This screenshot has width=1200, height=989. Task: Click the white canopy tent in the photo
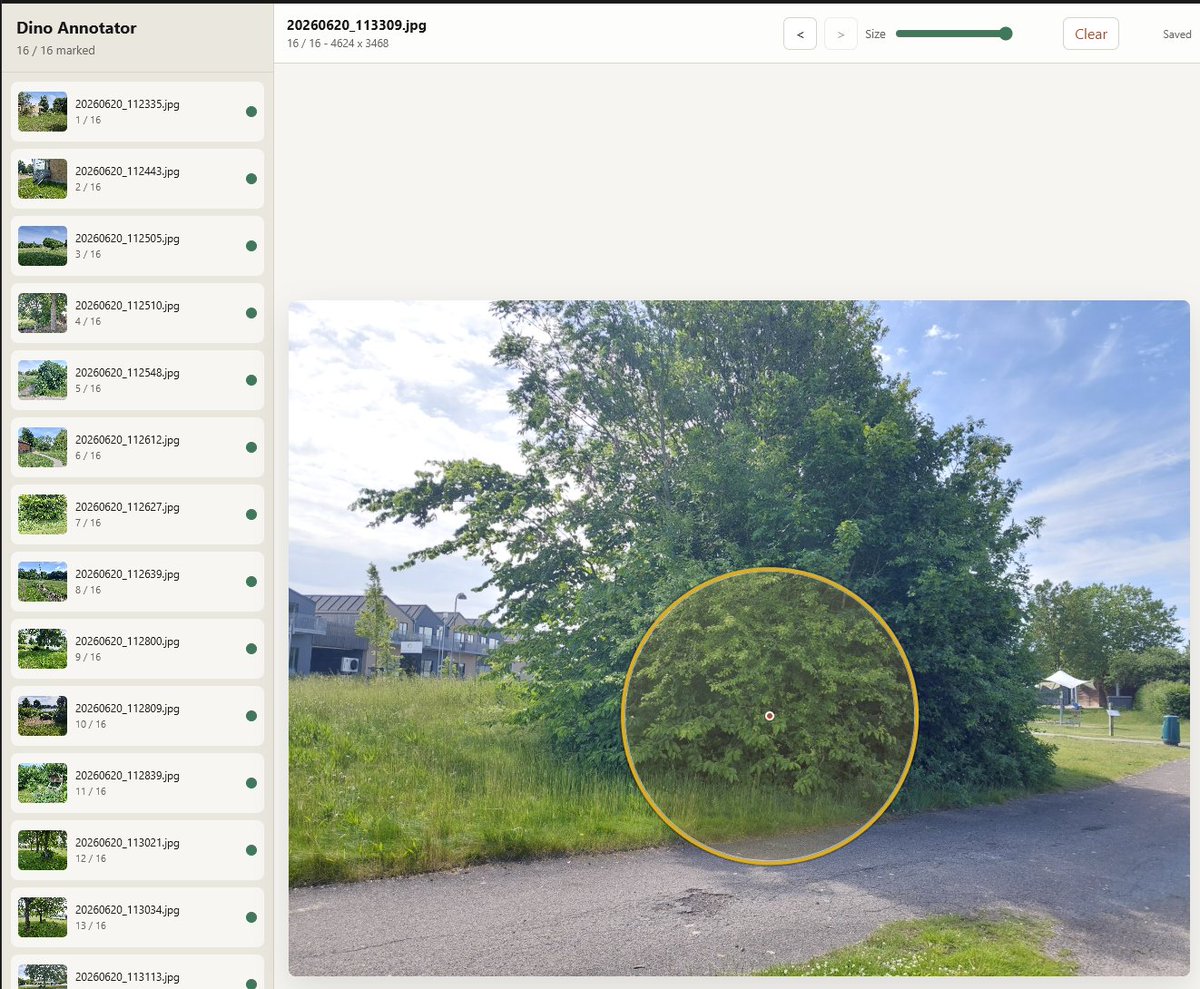pyautogui.click(x=1064, y=680)
